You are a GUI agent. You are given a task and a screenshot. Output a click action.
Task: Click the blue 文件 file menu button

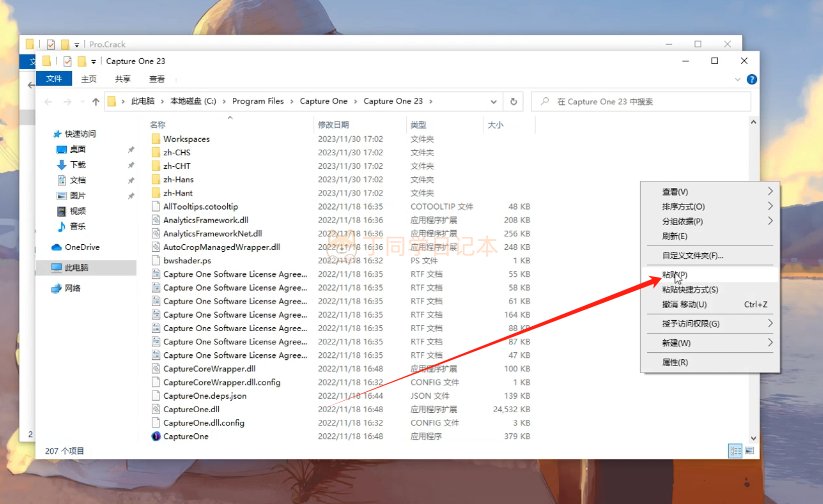(x=54, y=79)
